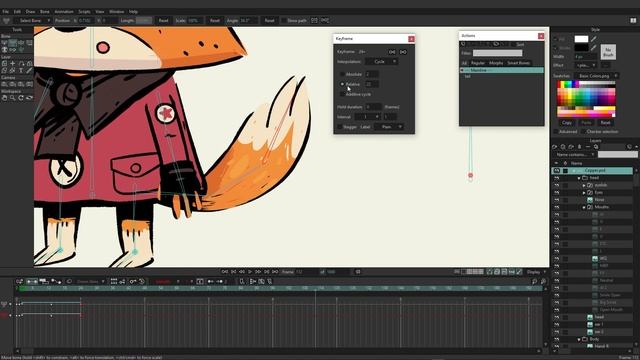The height and width of the screenshot is (360, 640).
Task: Click the highlighted Transform Bone tool
Action: (x=13, y=43)
